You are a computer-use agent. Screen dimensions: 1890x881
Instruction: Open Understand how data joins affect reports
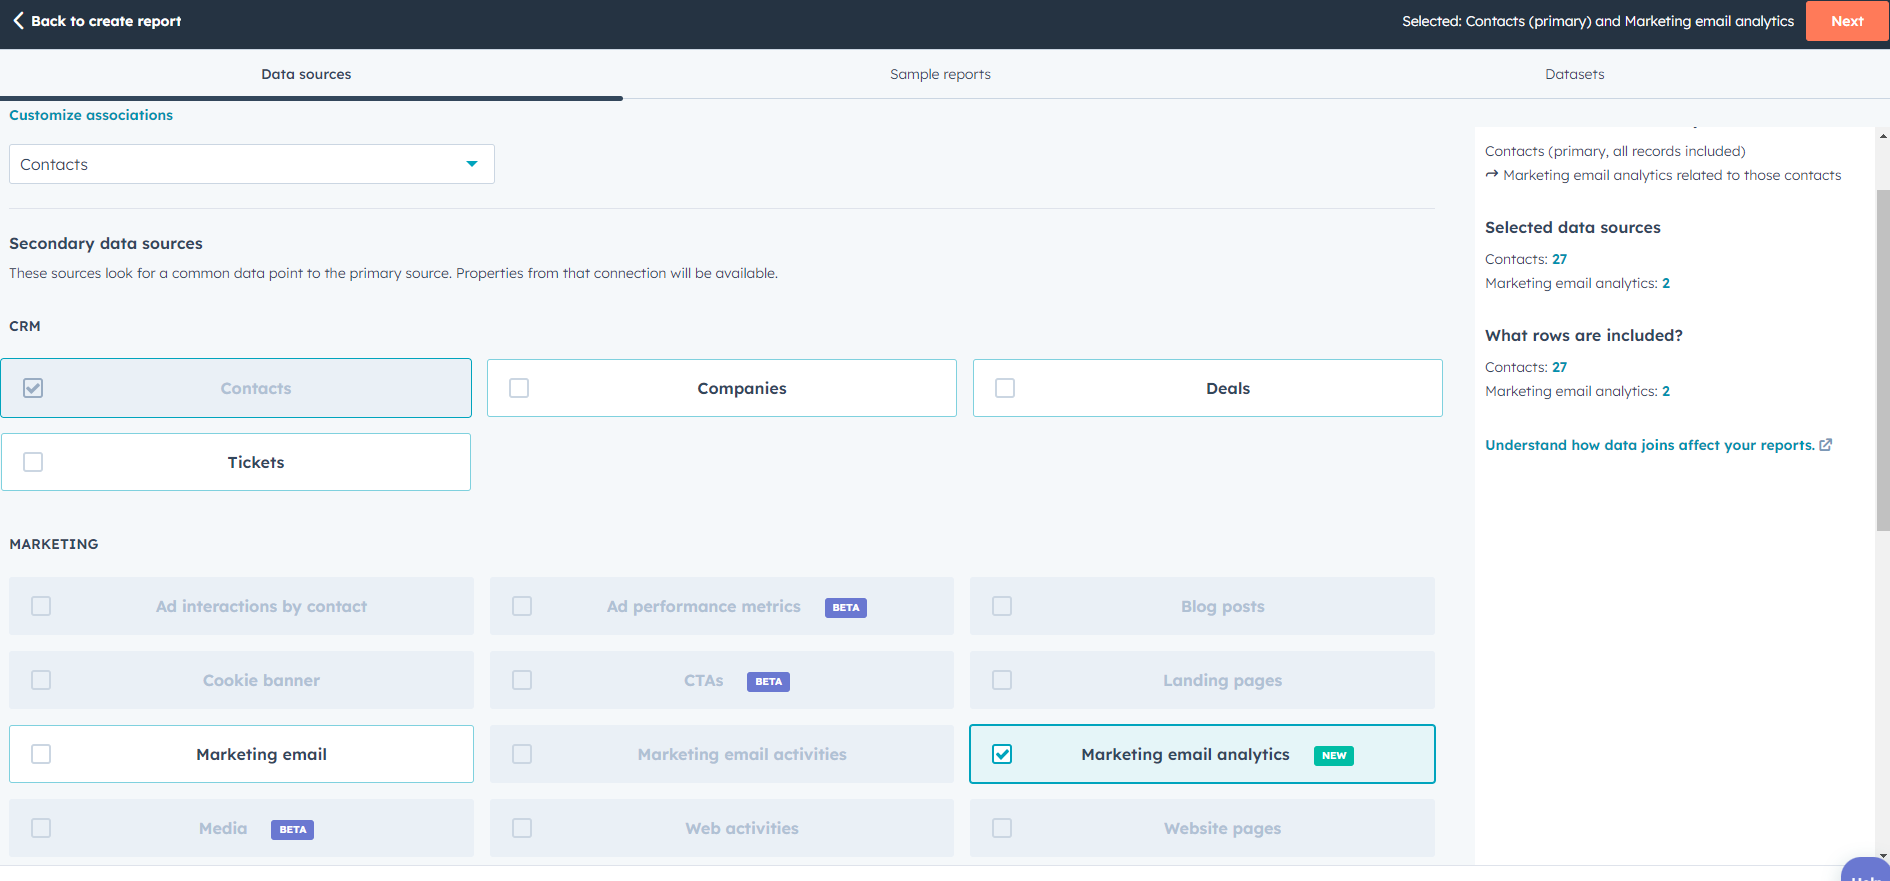click(x=1649, y=445)
